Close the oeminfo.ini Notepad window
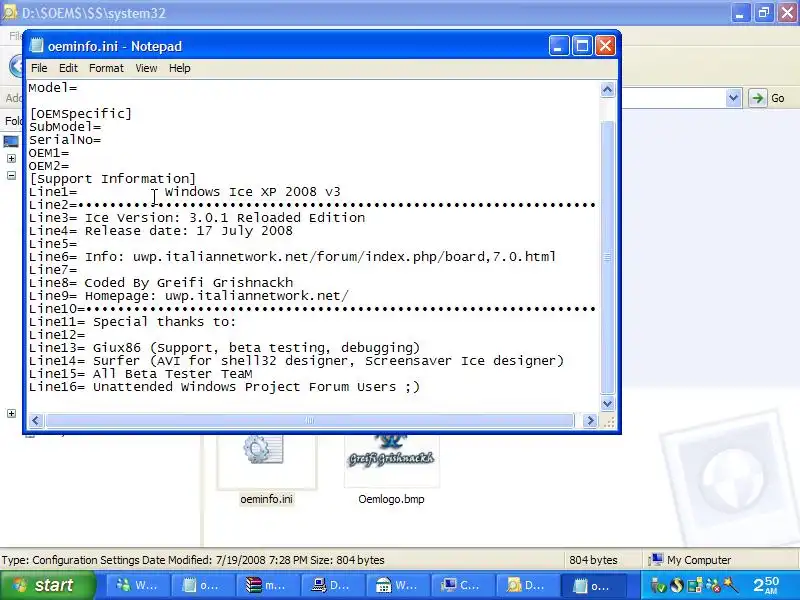Screen dimensions: 800x600 (606, 46)
